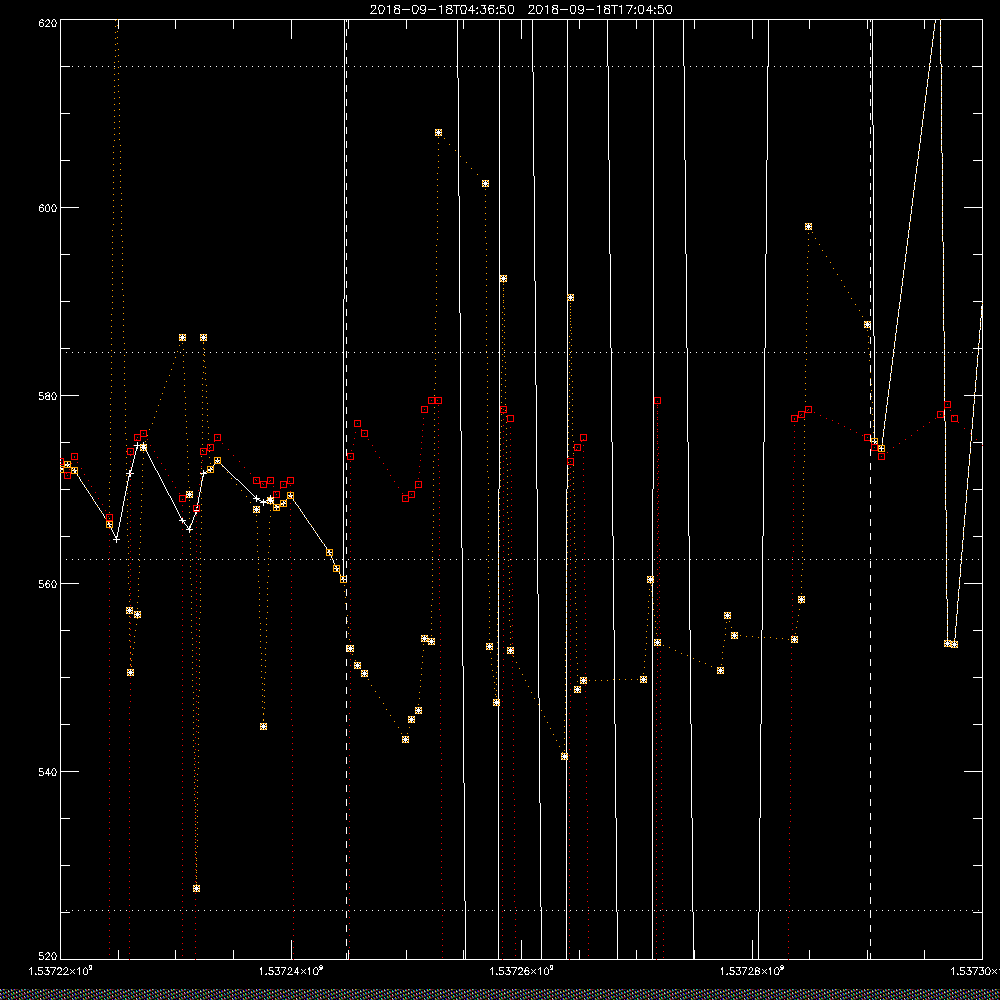The height and width of the screenshot is (1000, 1000).
Task: Select the y-axis label 520
Action: coord(48,957)
